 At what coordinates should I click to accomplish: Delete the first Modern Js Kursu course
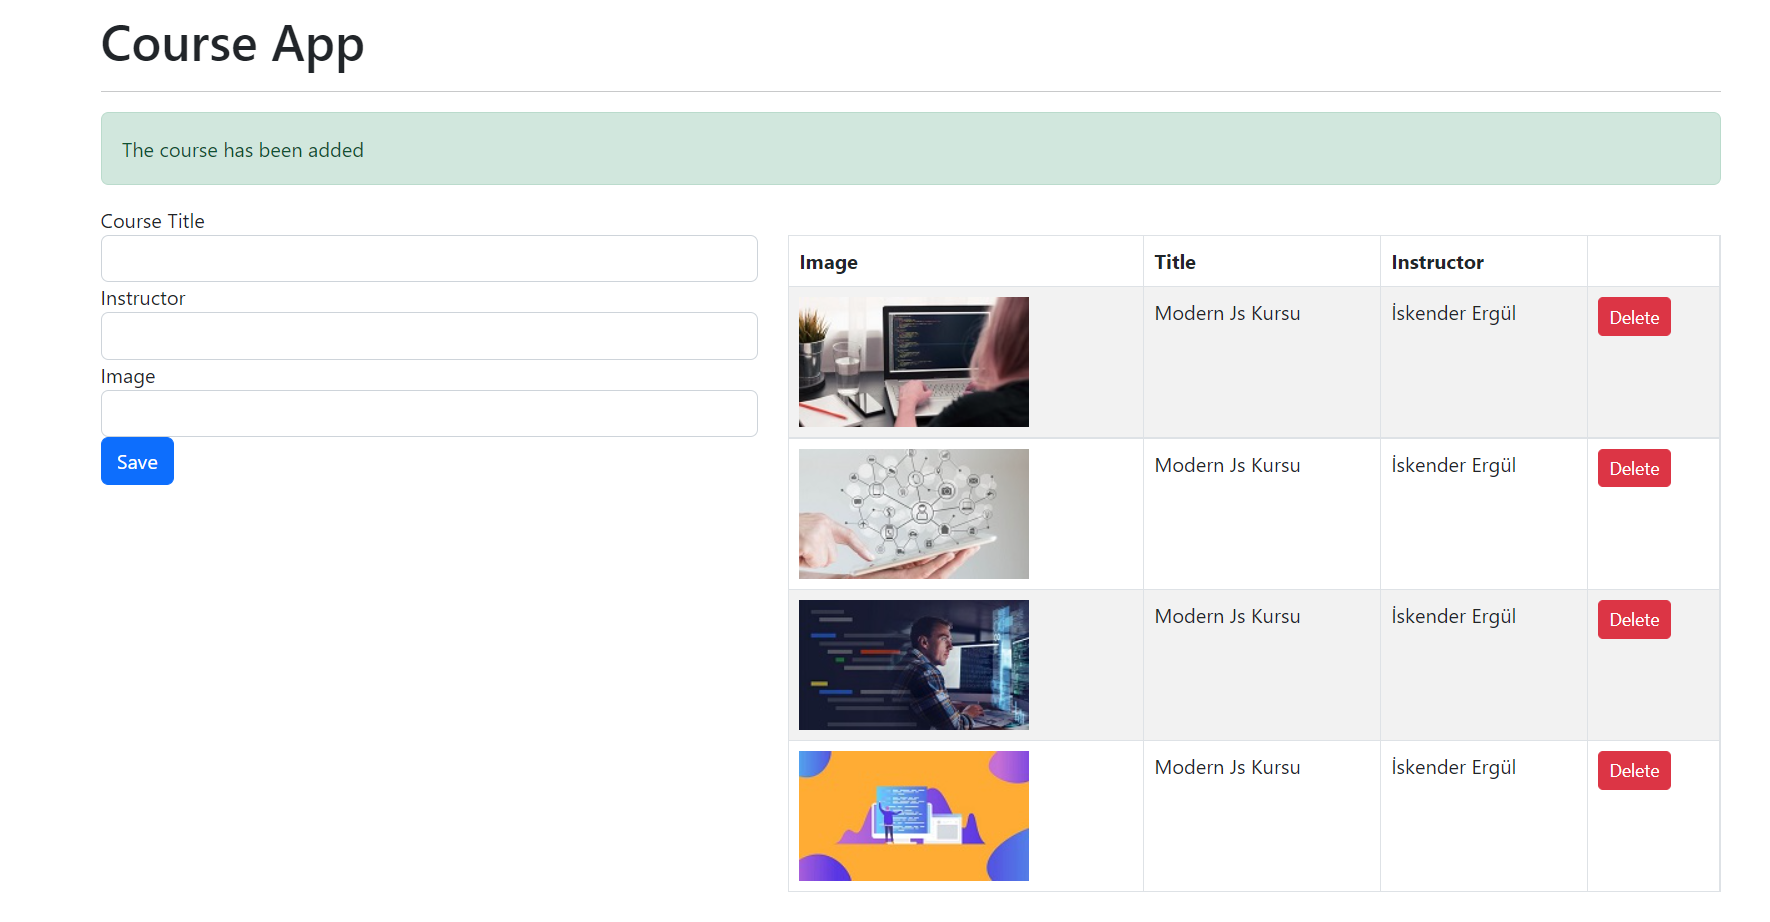tap(1633, 316)
